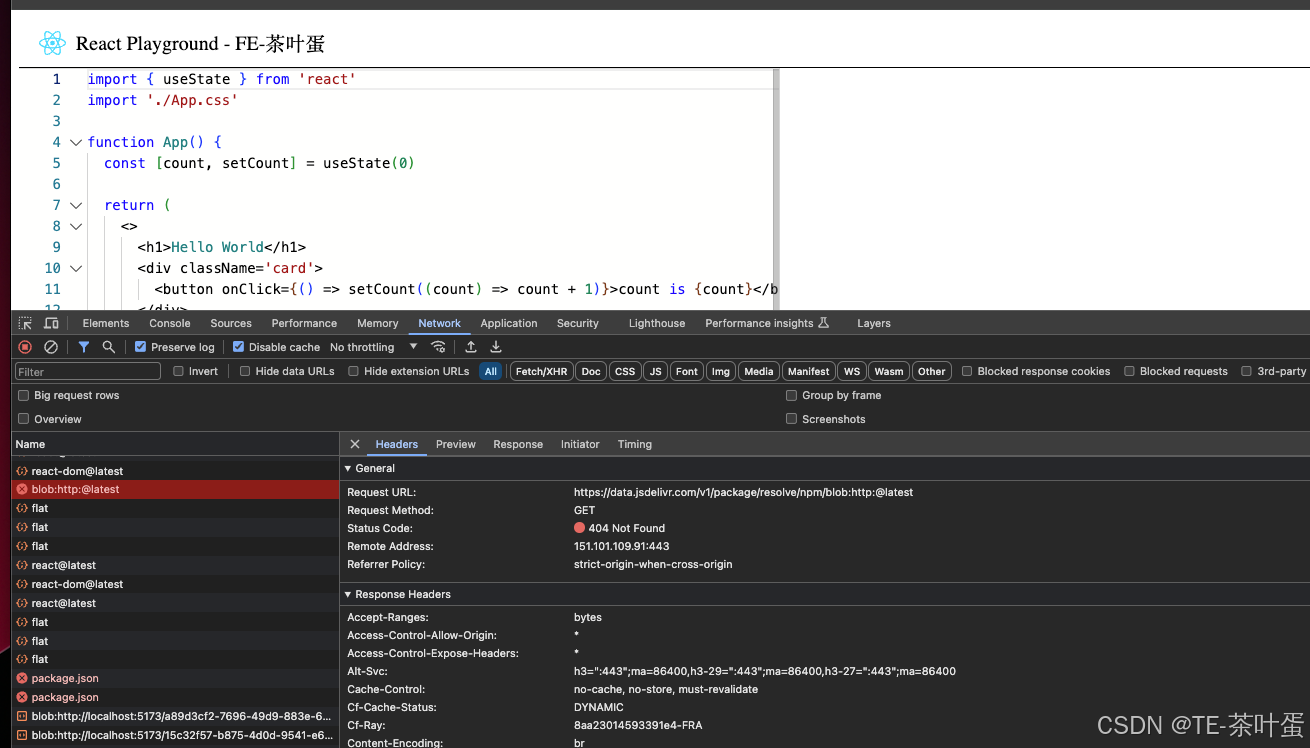
Task: Toggle the network filter funnel icon
Action: 84,347
